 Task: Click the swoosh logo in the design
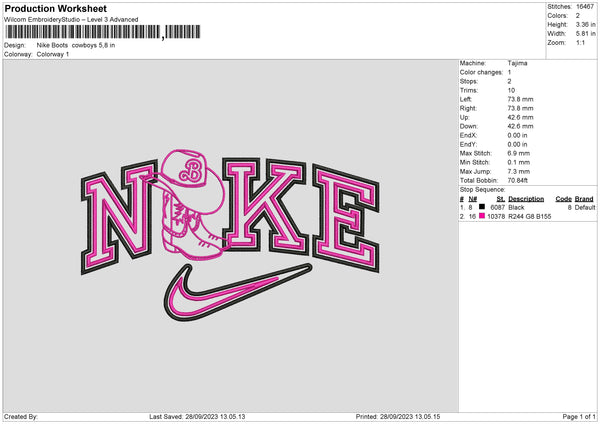pos(237,293)
